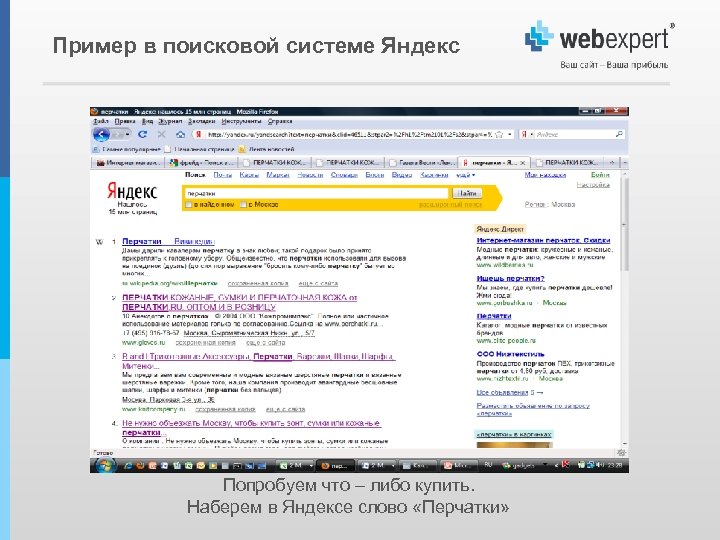This screenshot has height=540, width=720.
Task: Click the page vertical scrollbar thumb
Action: [x=624, y=225]
